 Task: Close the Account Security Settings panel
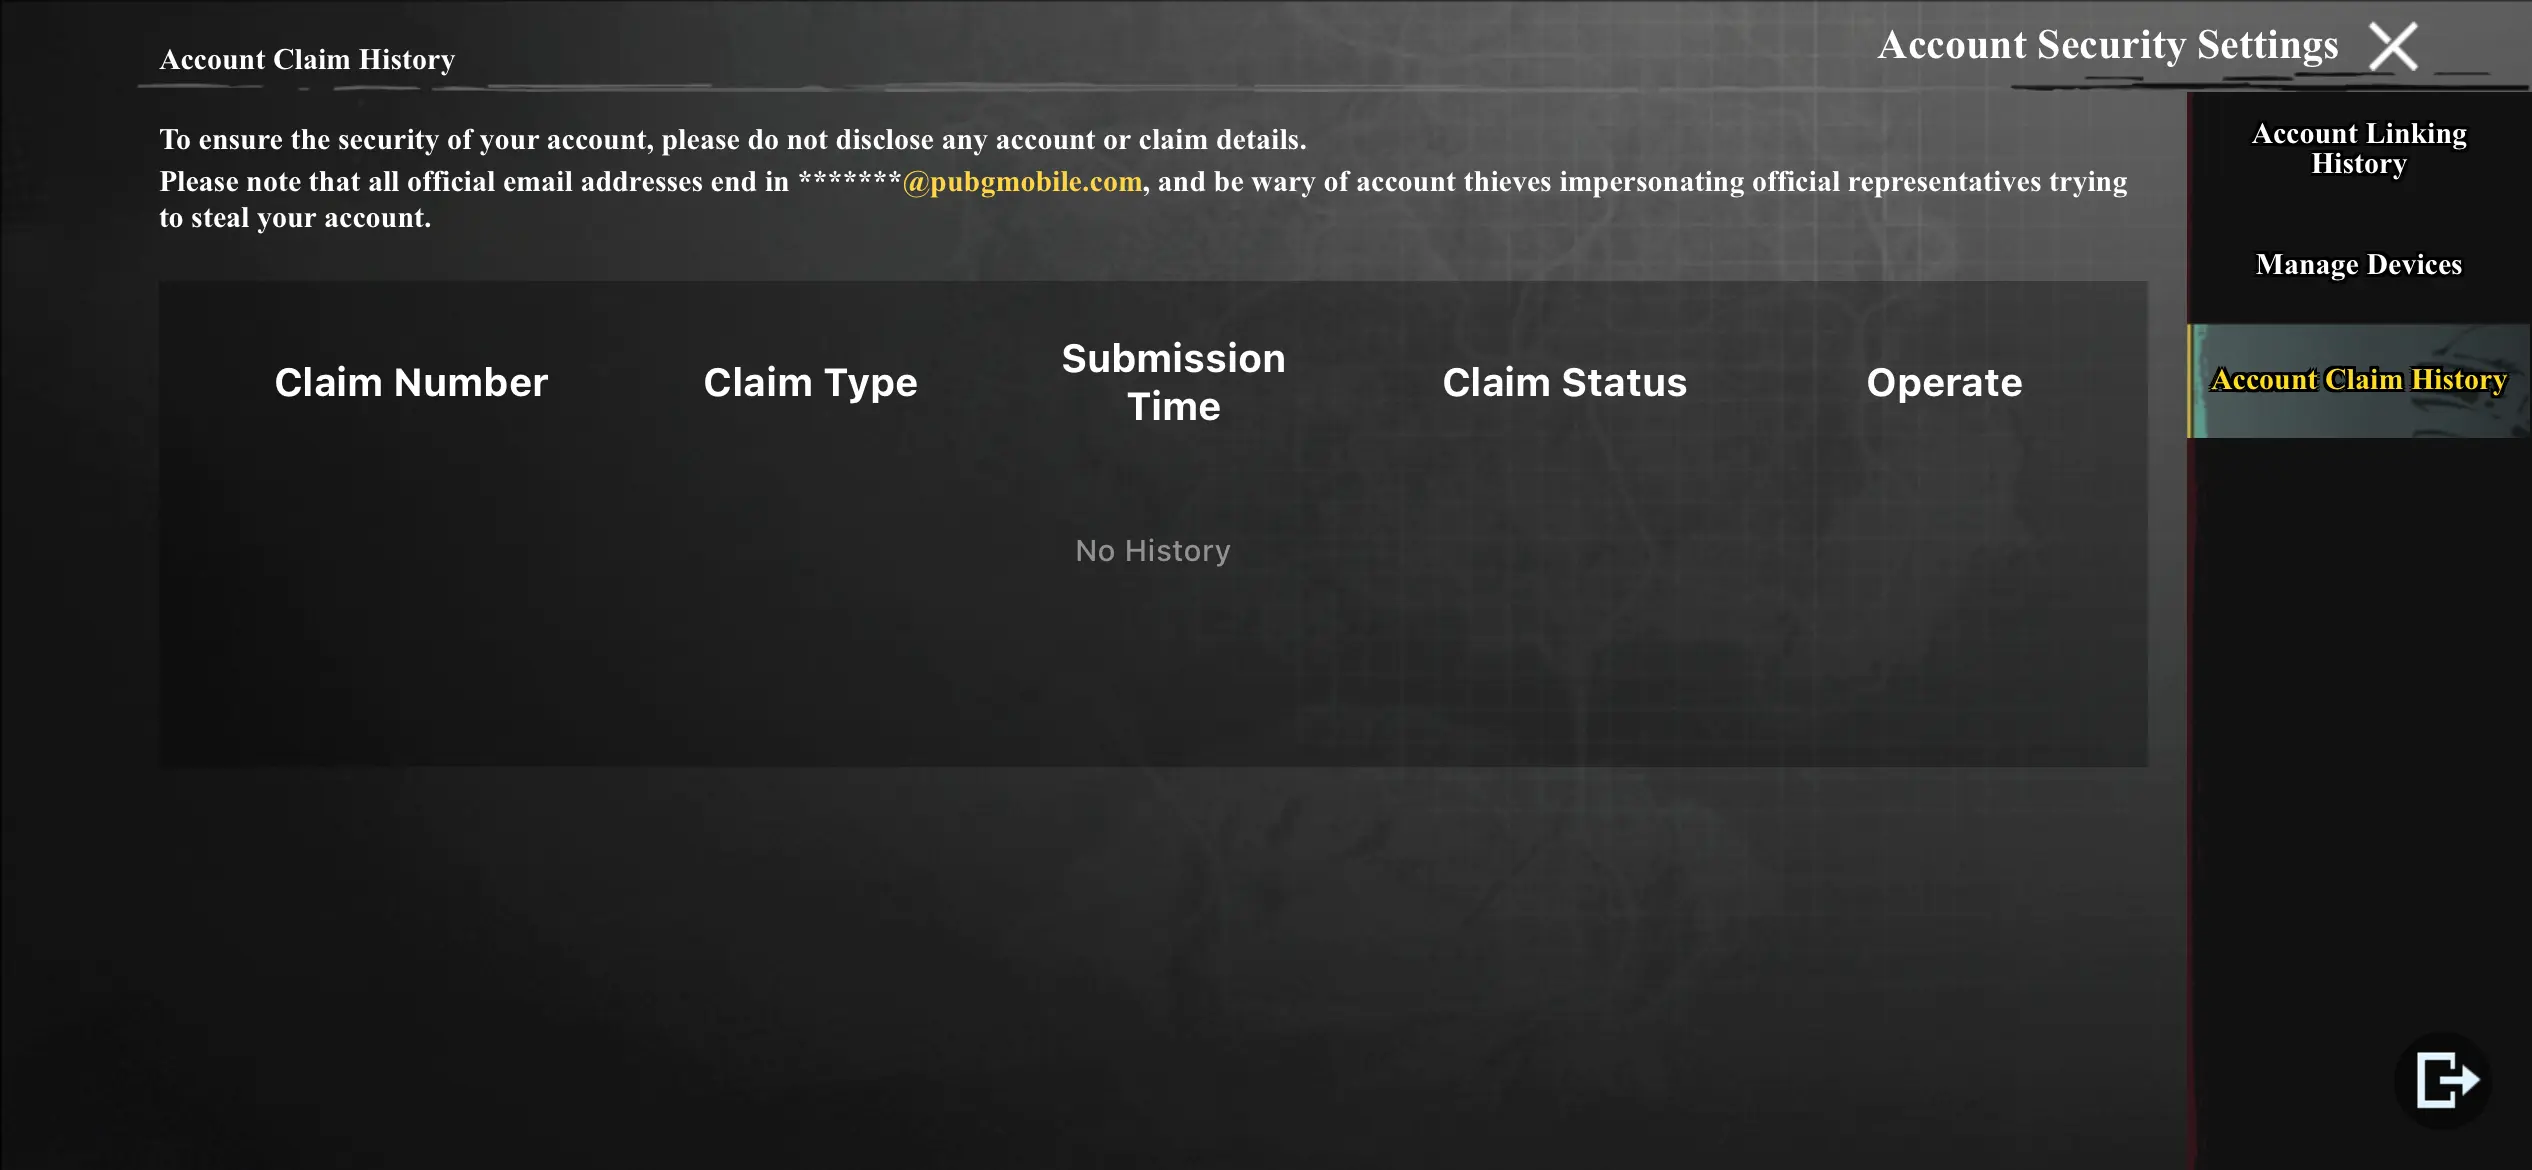coord(2393,46)
